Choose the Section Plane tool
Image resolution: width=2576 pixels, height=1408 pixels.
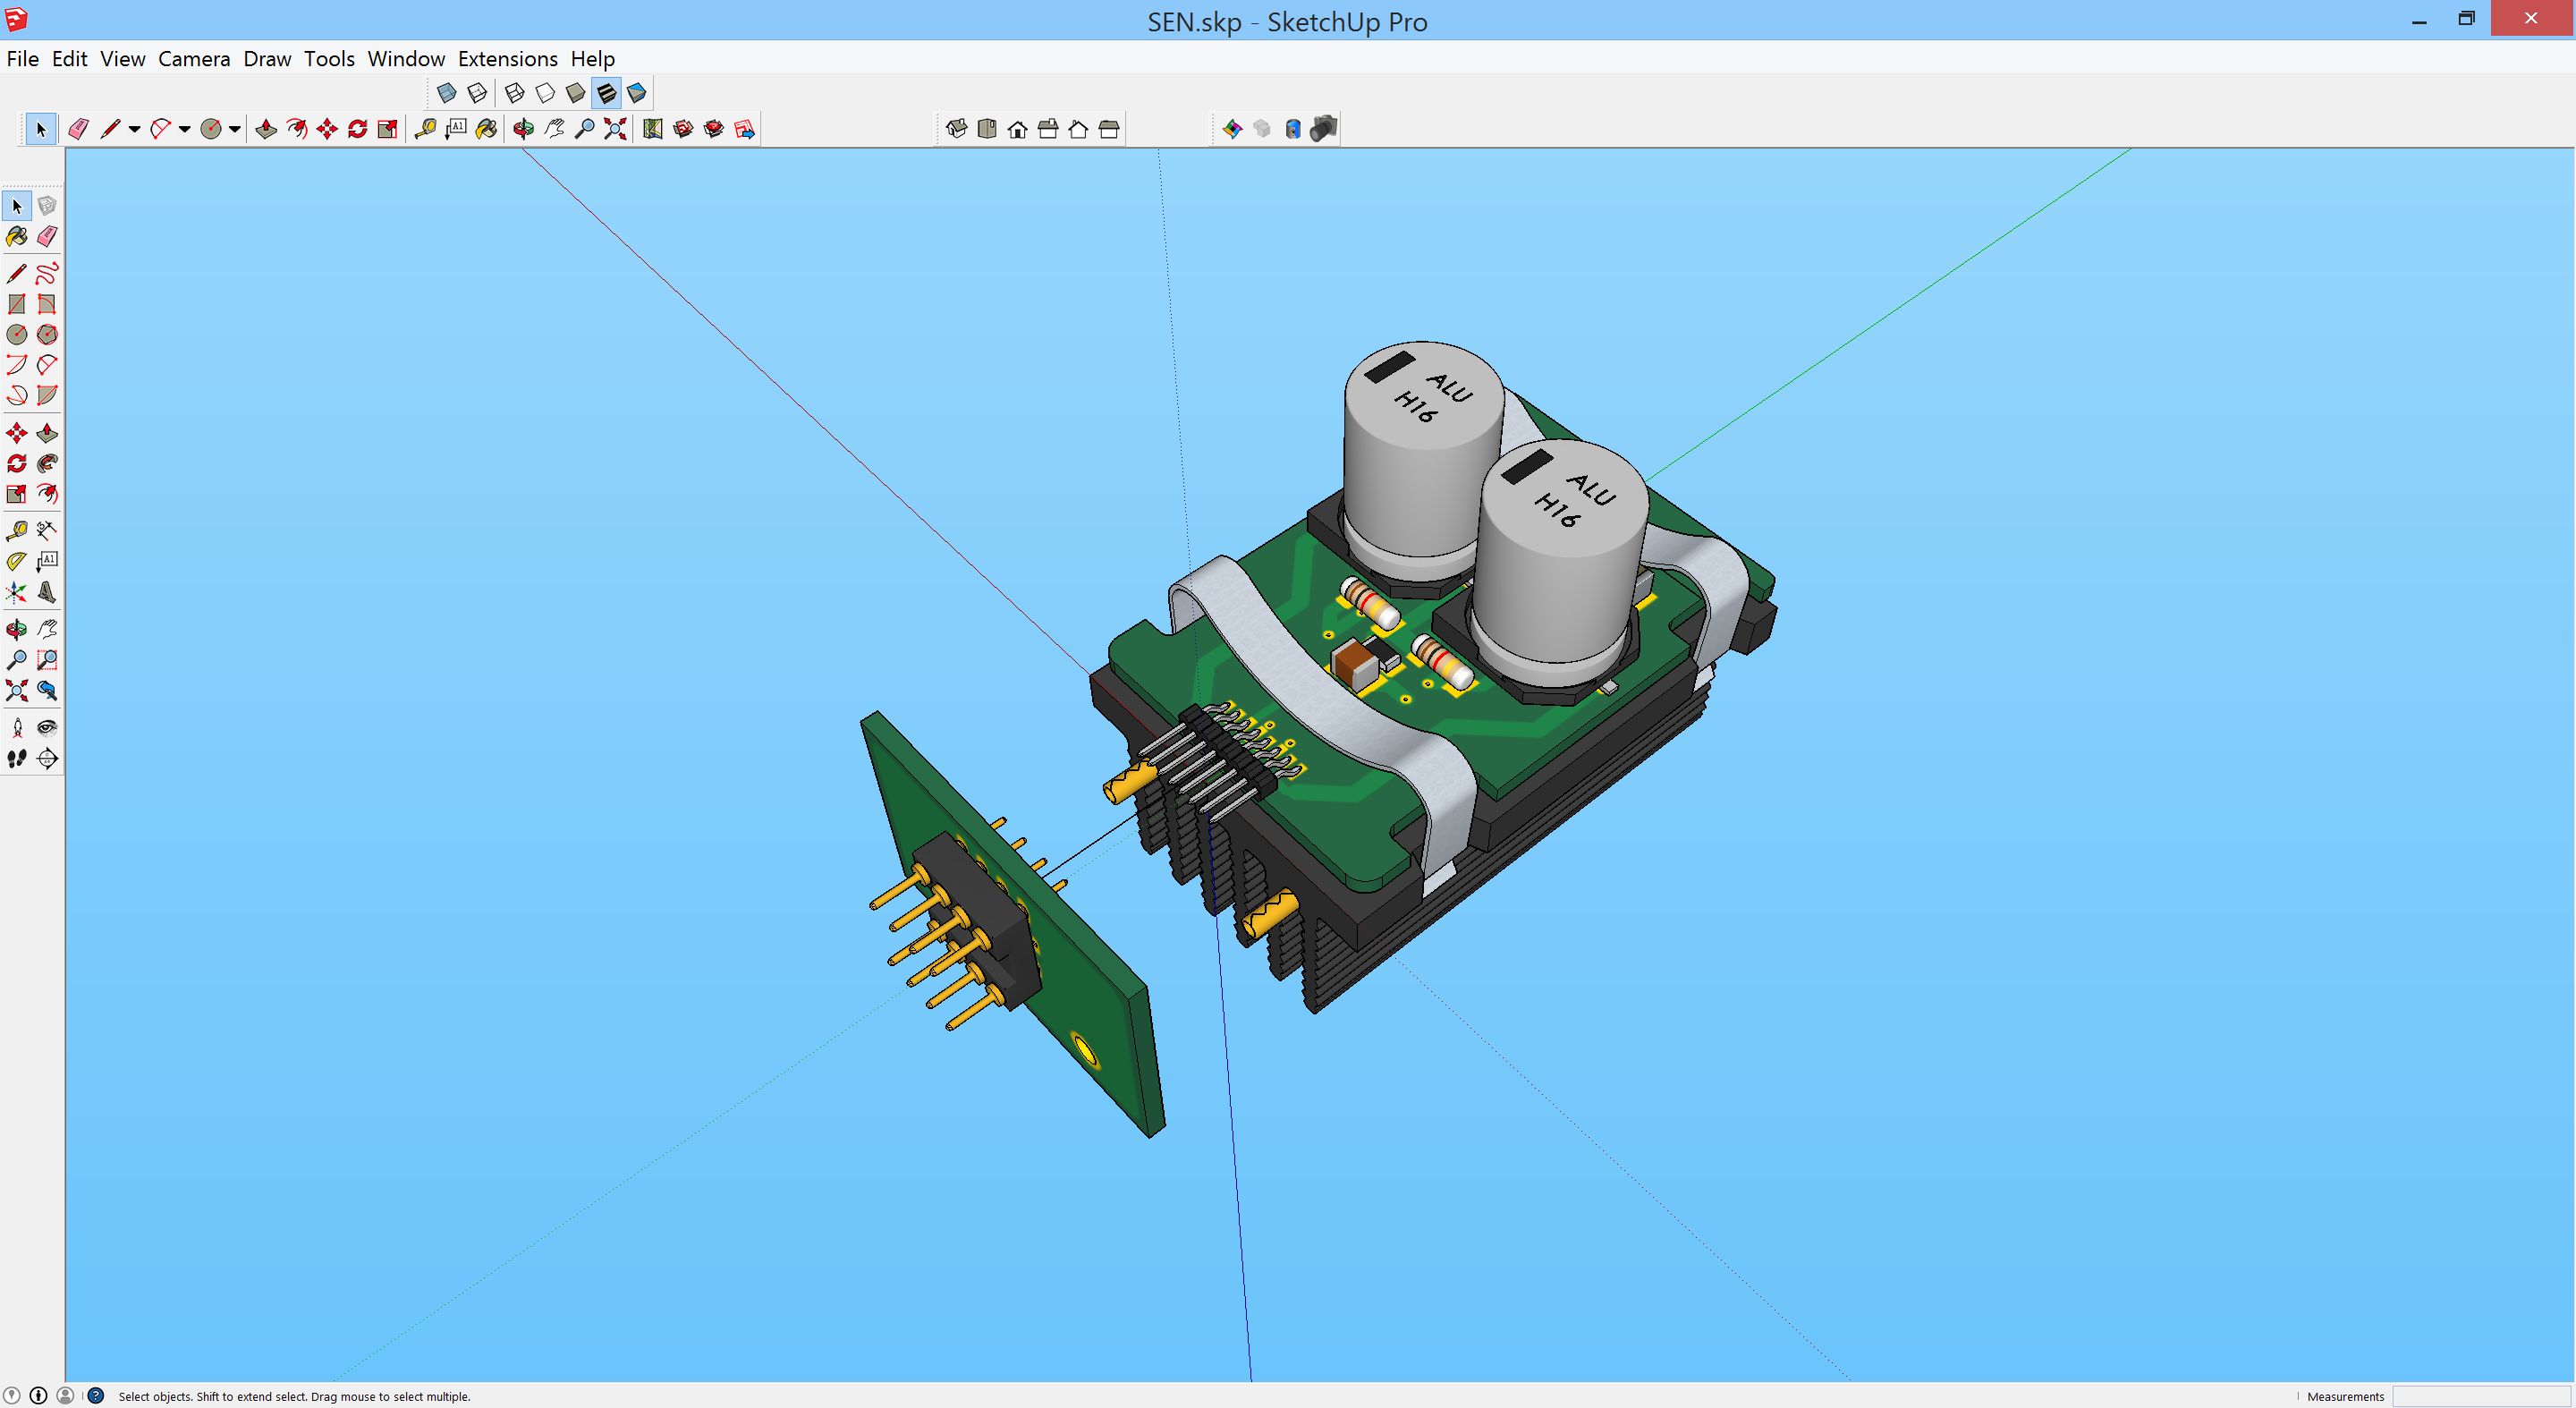pos(47,759)
